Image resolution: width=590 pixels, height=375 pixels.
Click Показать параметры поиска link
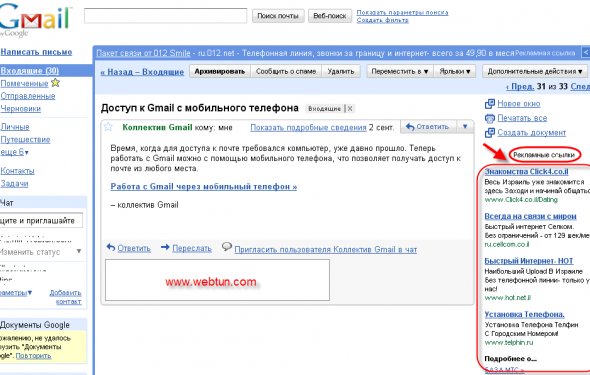pos(402,12)
